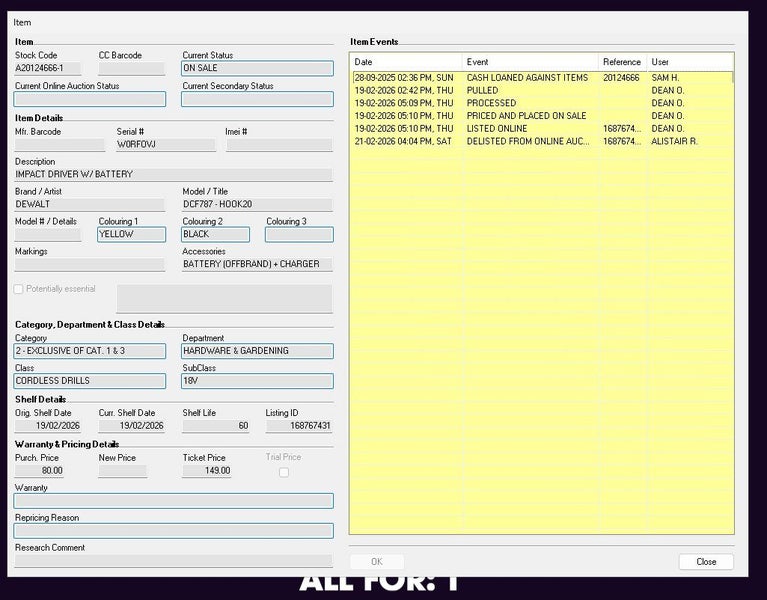Click the Reference column header
The image size is (767, 600).
point(621,62)
